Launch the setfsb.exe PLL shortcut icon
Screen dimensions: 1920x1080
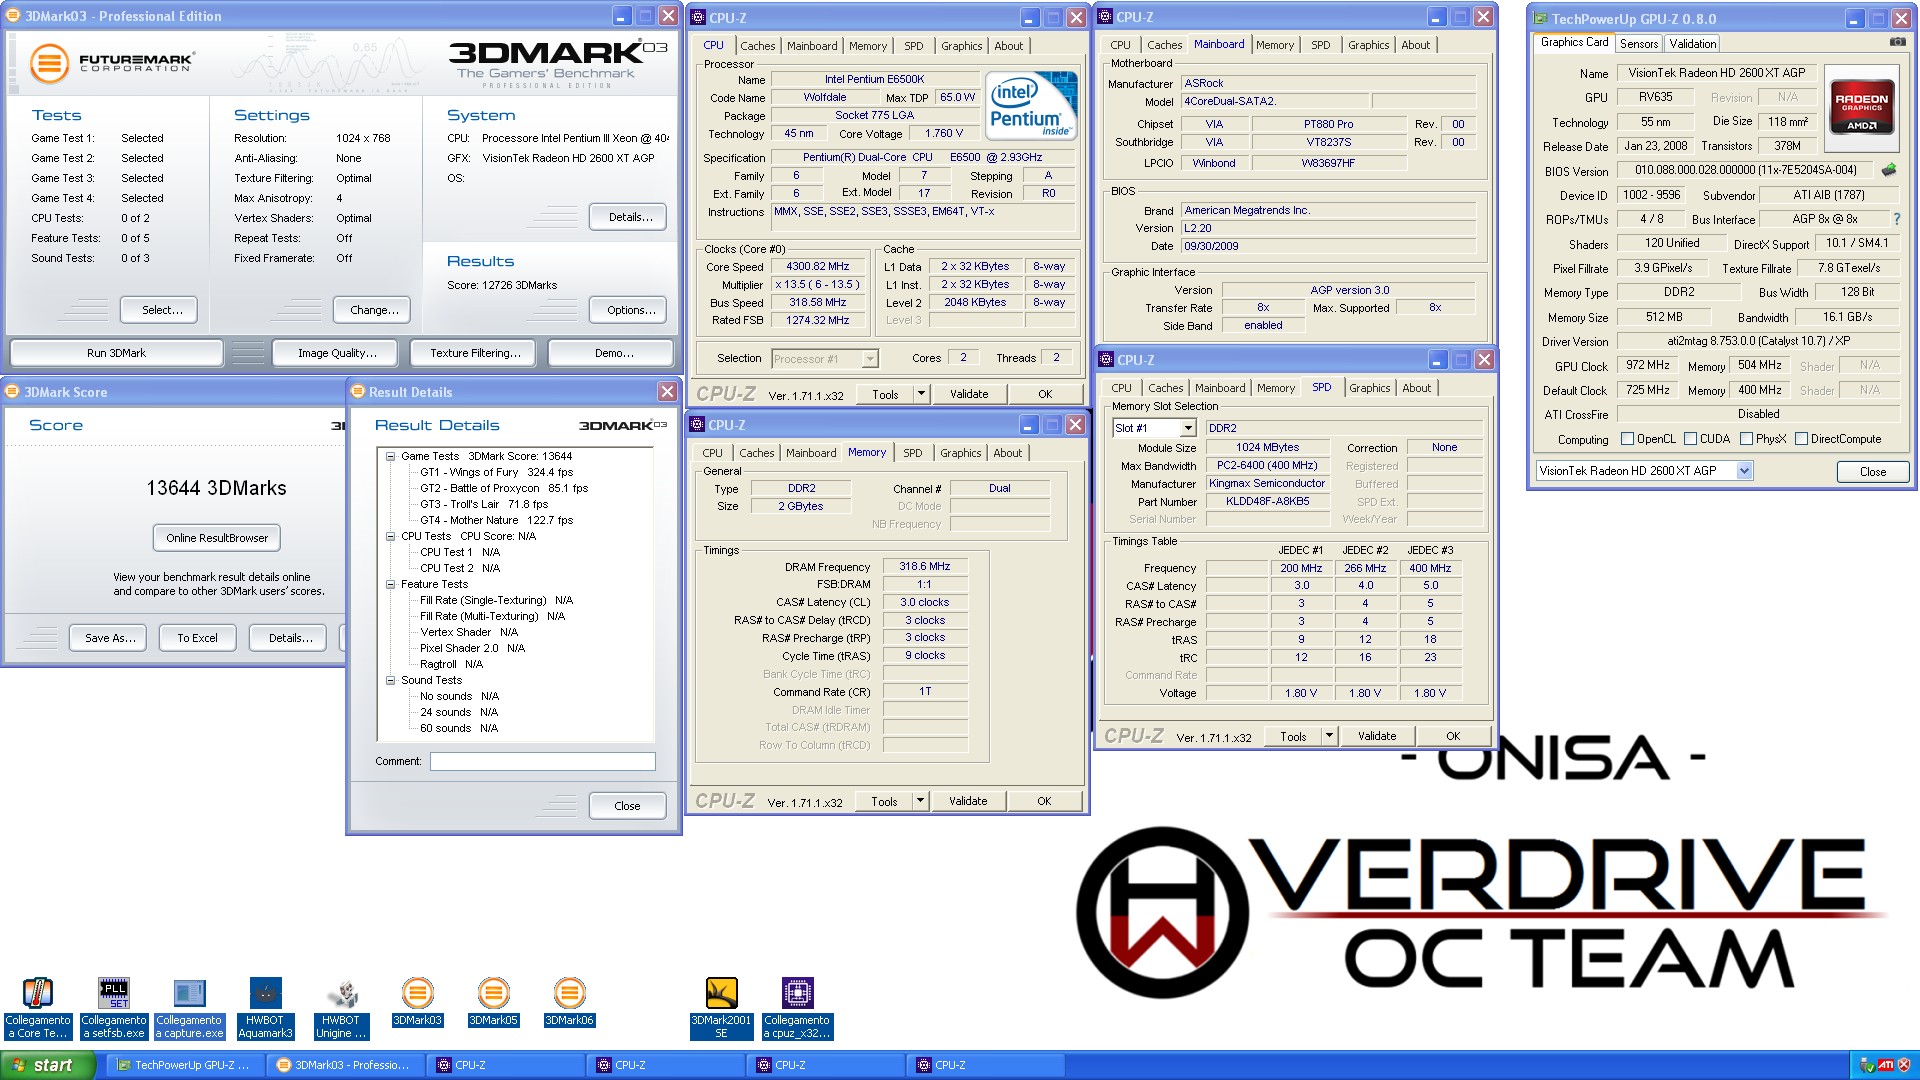point(114,1008)
